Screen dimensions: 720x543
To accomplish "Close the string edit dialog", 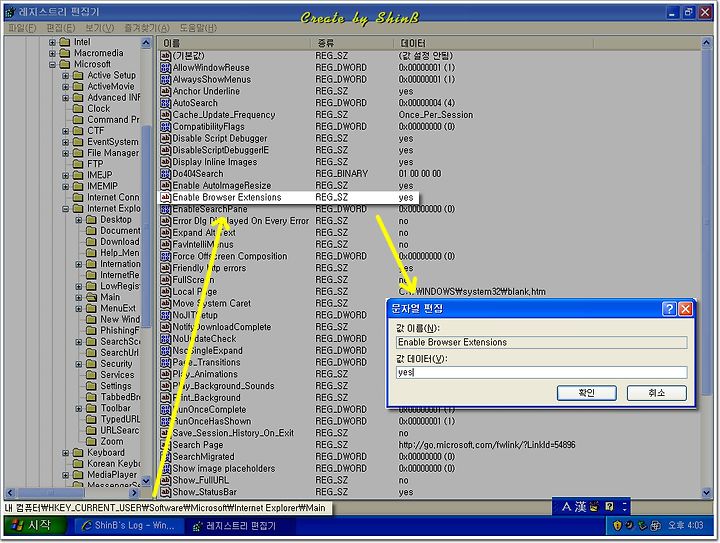I will [x=685, y=309].
